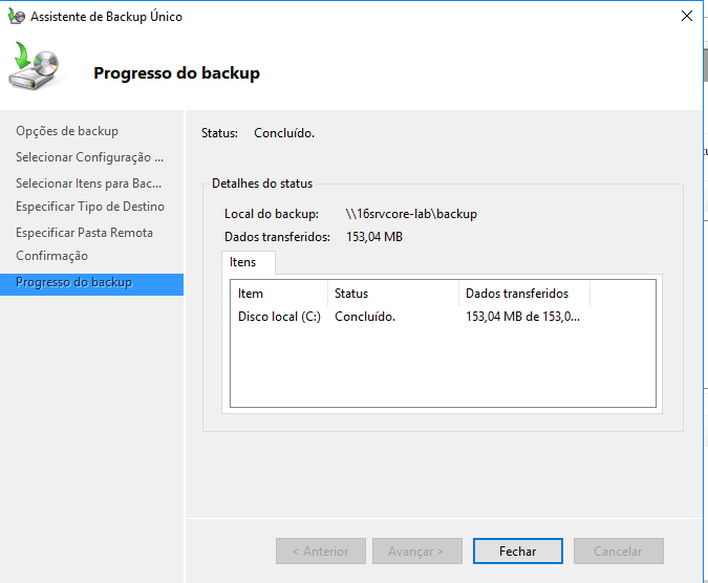Click the Progresso do backup heading
708x583 pixels.
coord(177,73)
